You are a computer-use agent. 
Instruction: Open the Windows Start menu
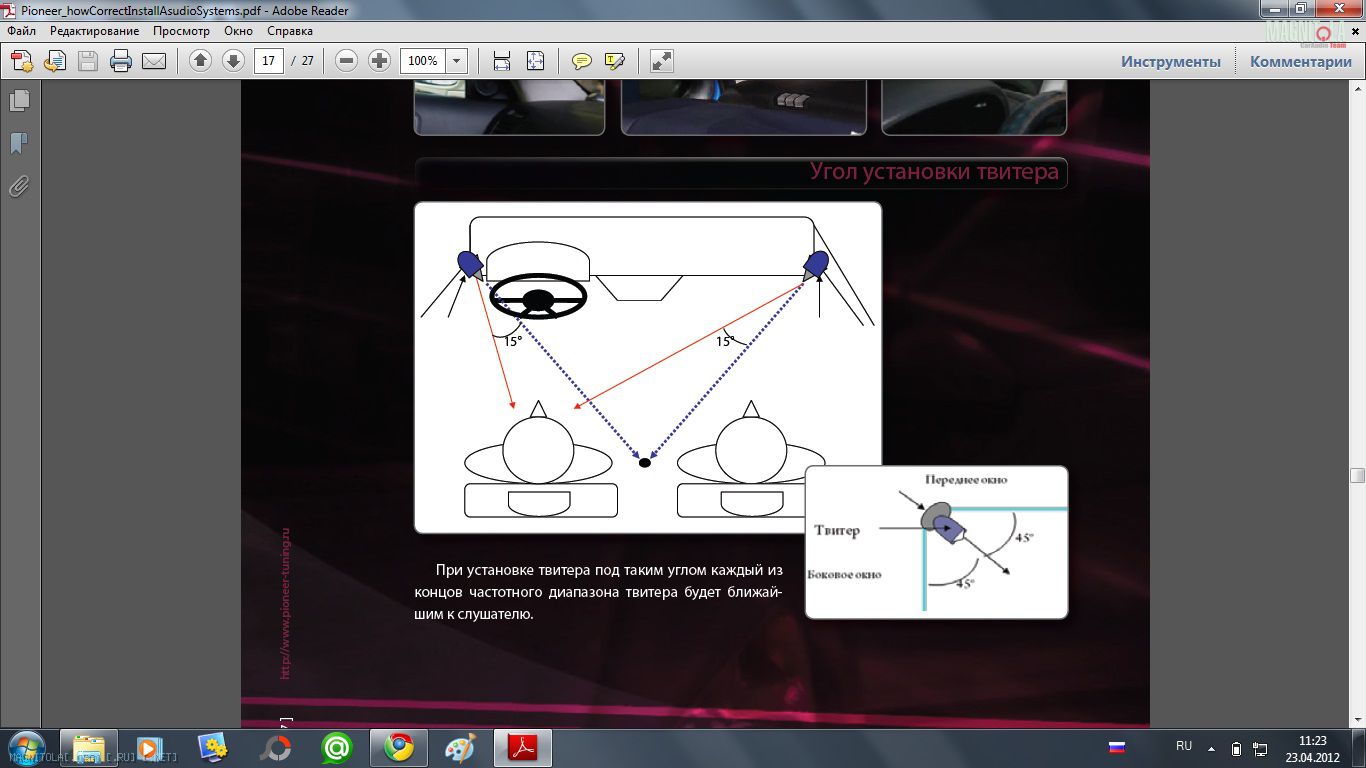pos(26,748)
